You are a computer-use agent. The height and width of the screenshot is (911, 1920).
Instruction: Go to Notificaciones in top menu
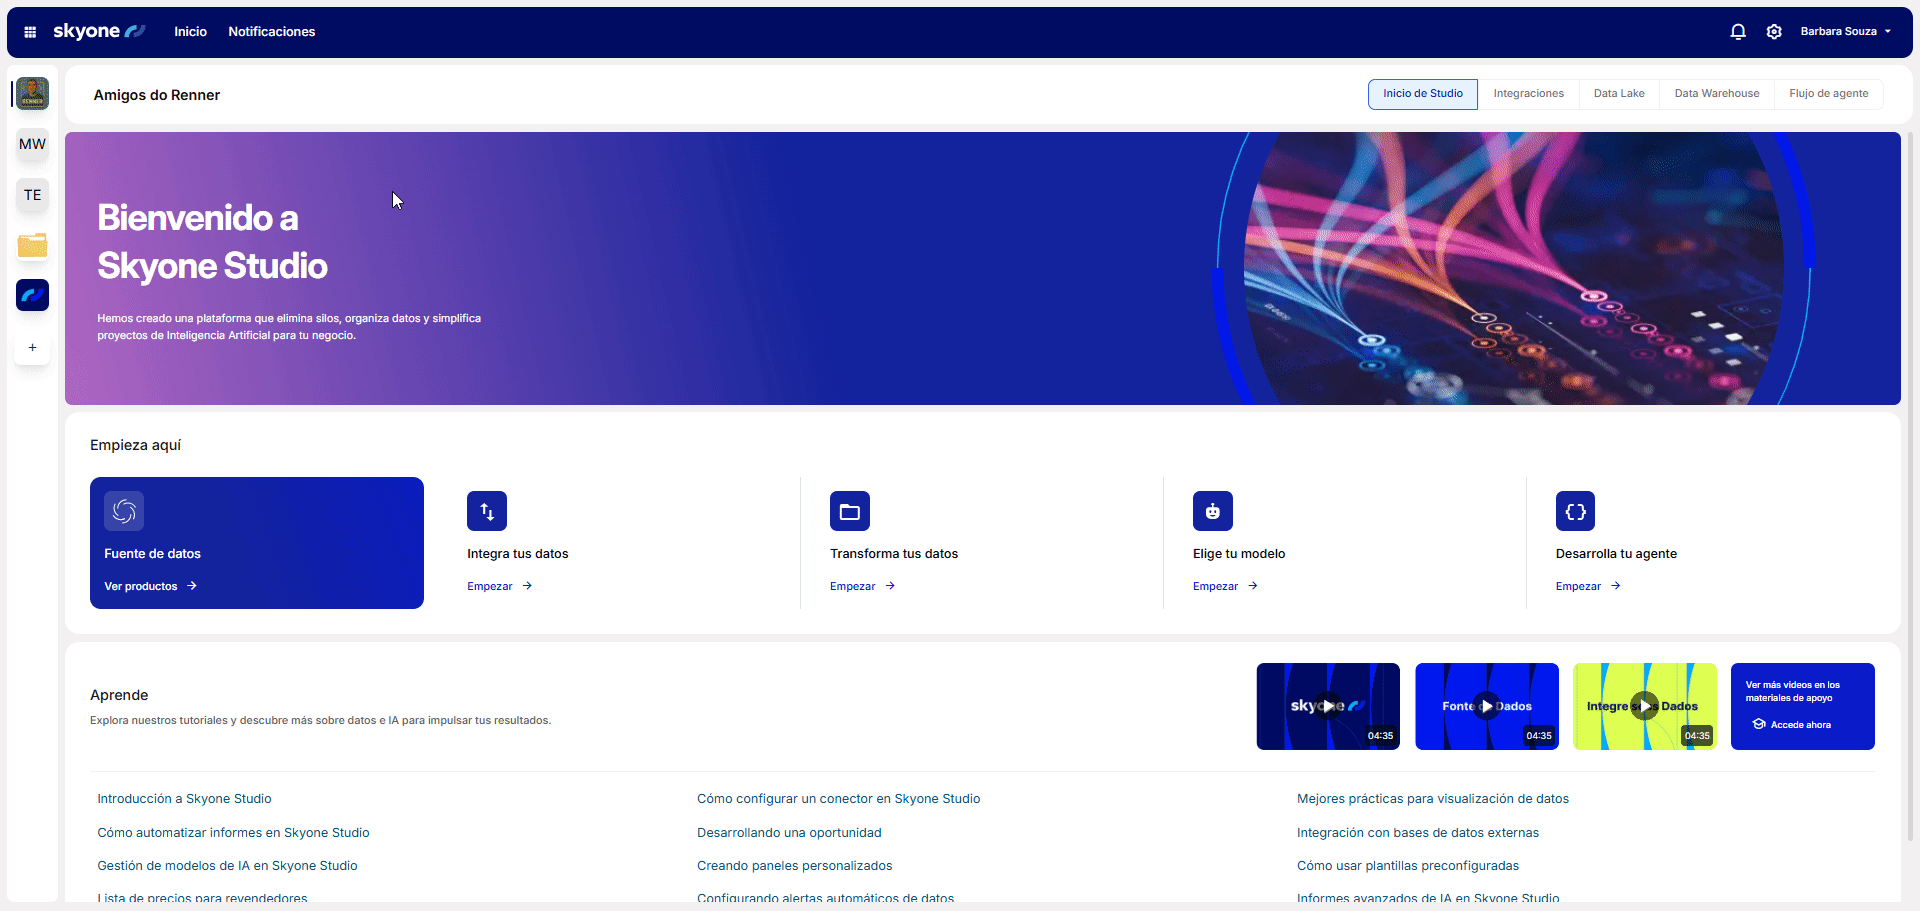[x=271, y=32]
